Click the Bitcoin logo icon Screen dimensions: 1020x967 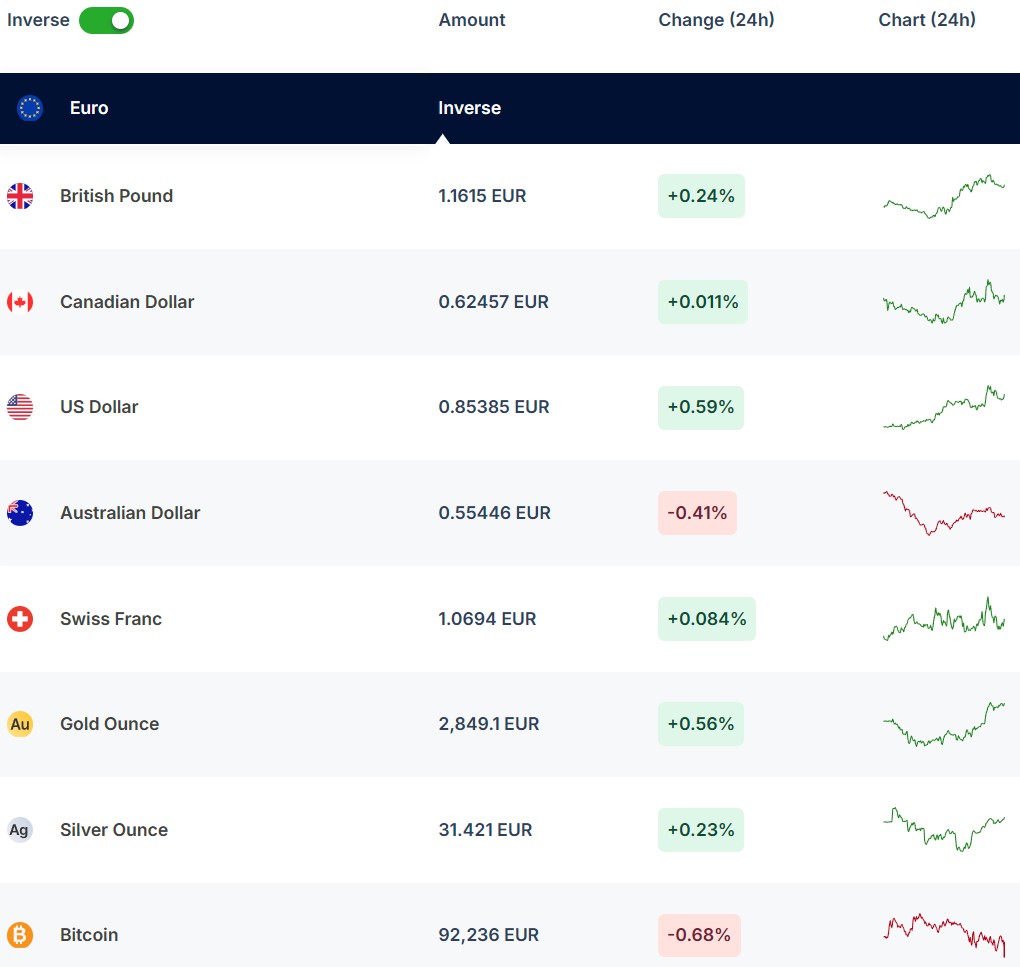(x=20, y=935)
